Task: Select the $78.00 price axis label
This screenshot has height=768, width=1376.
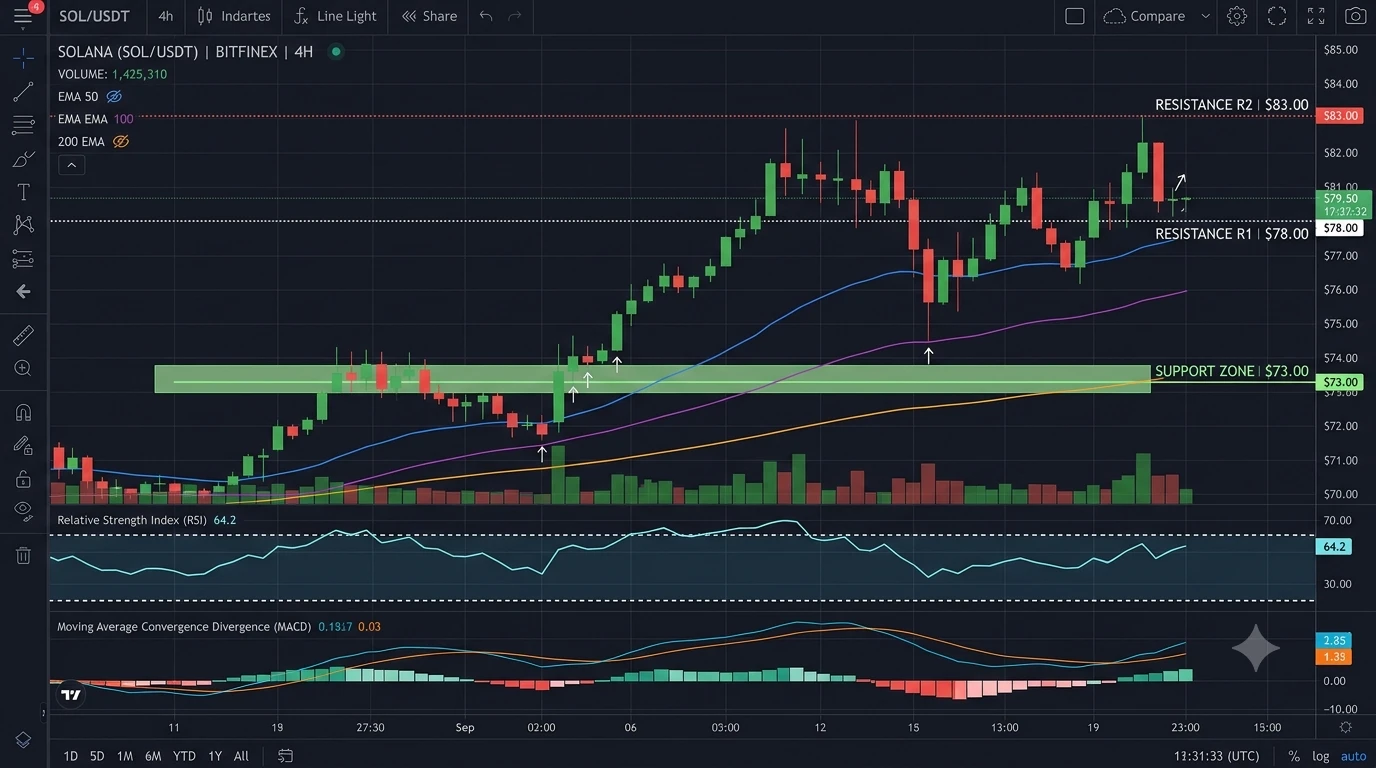Action: 1341,228
